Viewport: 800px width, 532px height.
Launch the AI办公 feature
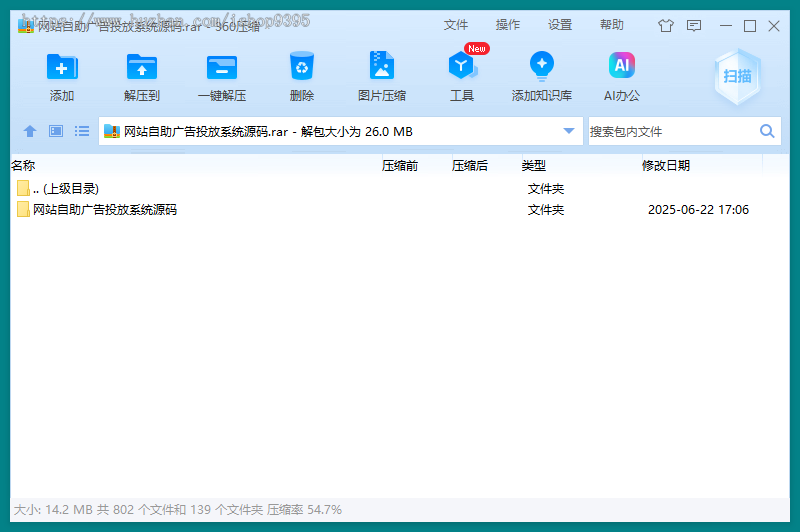point(621,65)
